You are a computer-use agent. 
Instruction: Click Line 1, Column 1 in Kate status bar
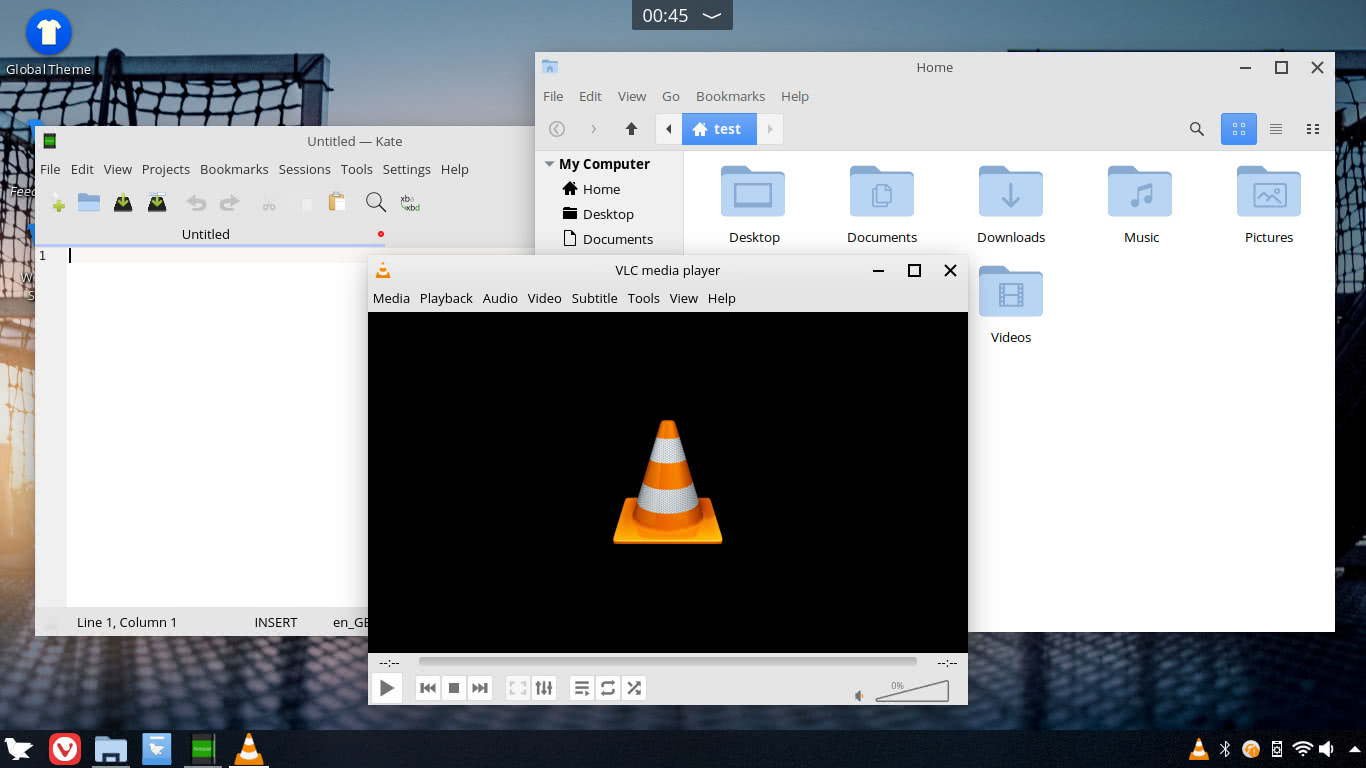tap(127, 622)
